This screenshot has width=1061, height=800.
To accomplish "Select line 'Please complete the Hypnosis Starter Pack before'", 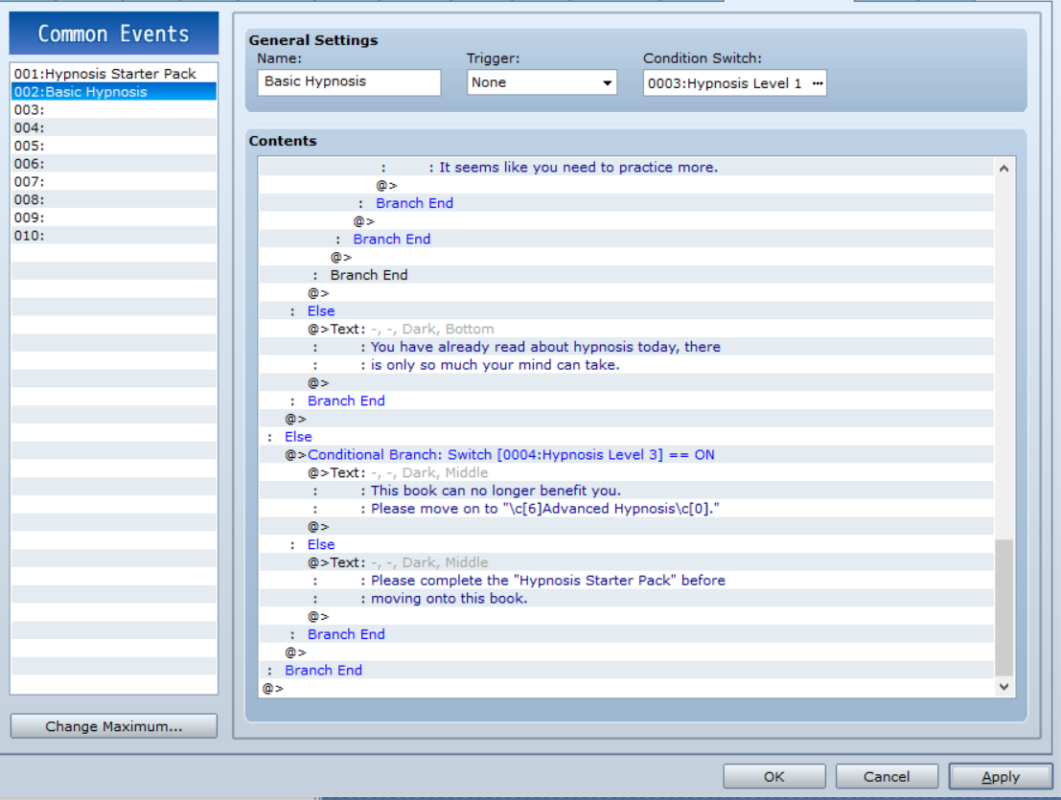I will (x=627, y=580).
